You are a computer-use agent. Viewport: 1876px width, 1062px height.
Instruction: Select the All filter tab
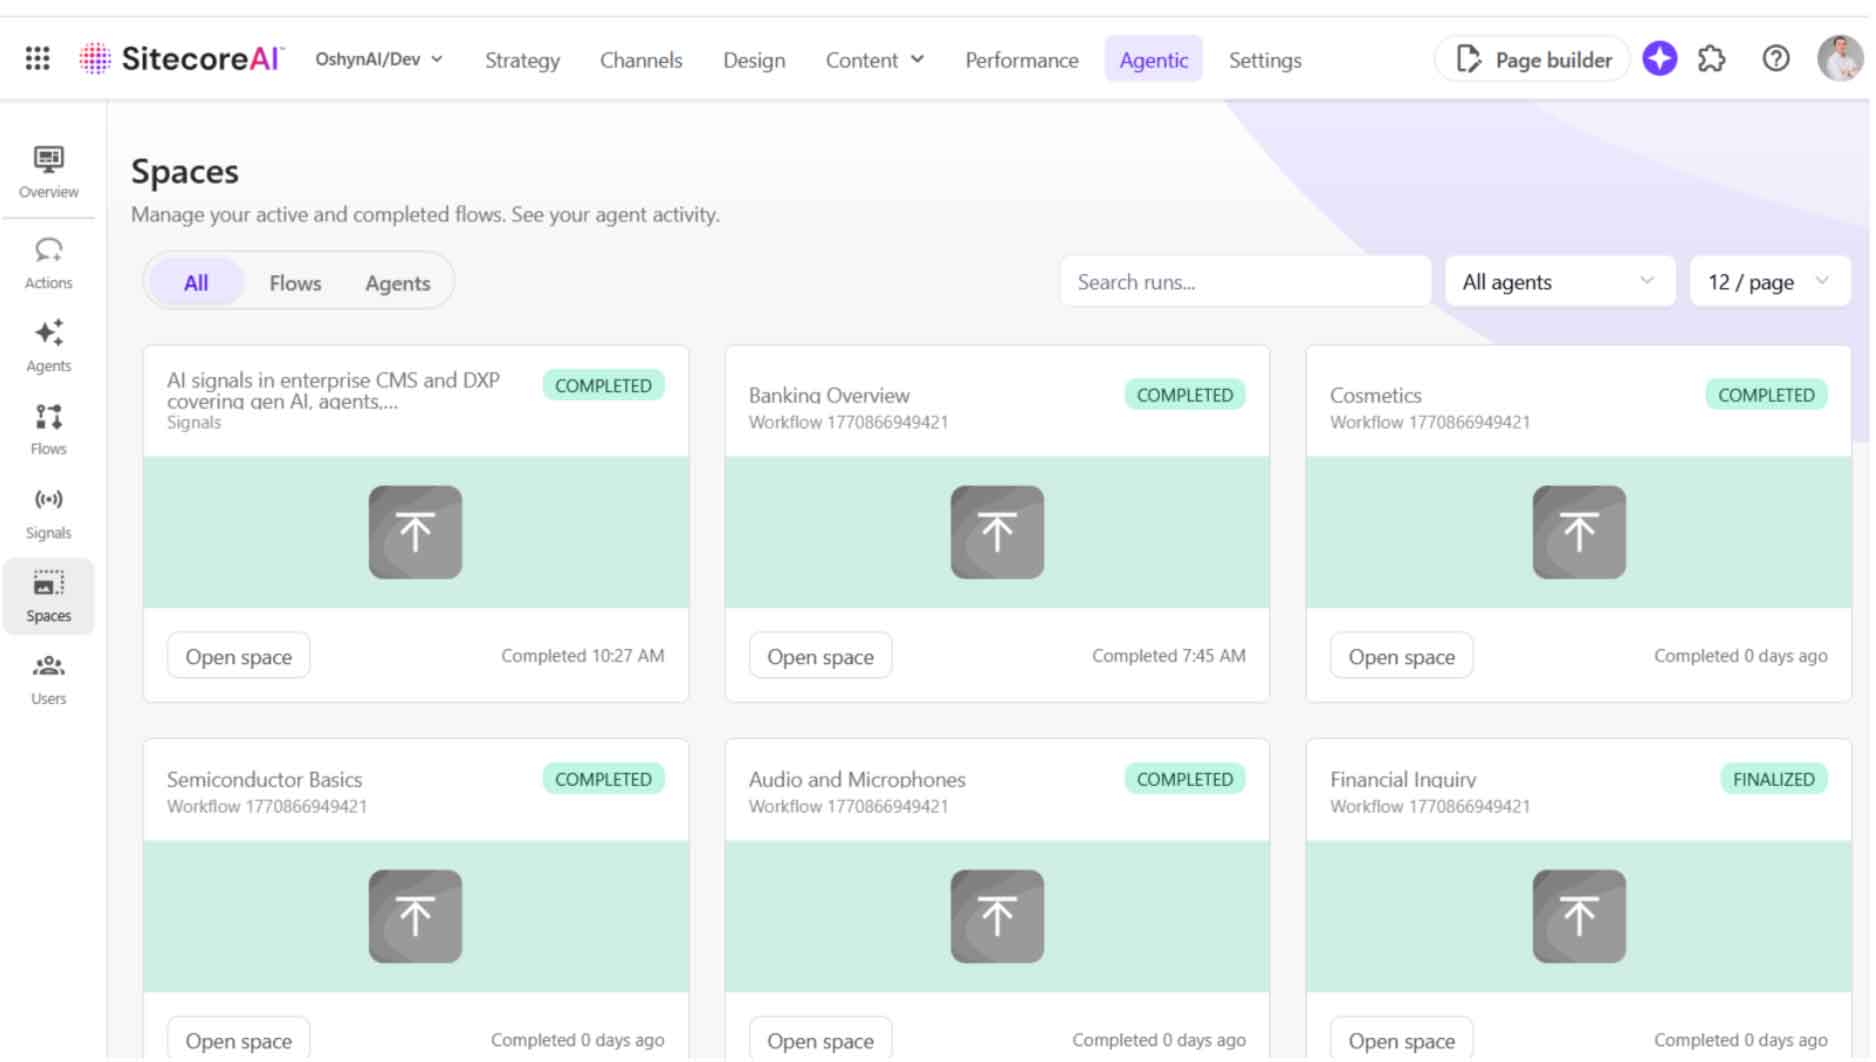(196, 284)
